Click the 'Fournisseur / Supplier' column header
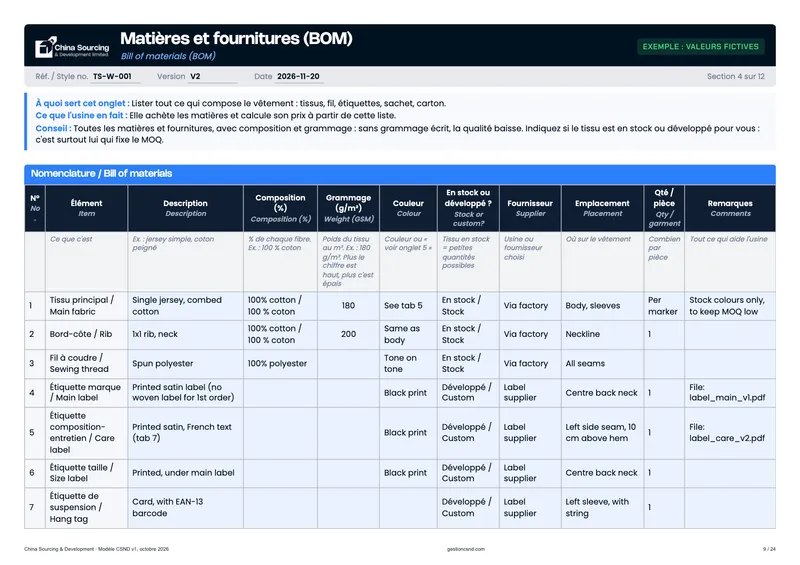The width and height of the screenshot is (800, 565). (530, 208)
